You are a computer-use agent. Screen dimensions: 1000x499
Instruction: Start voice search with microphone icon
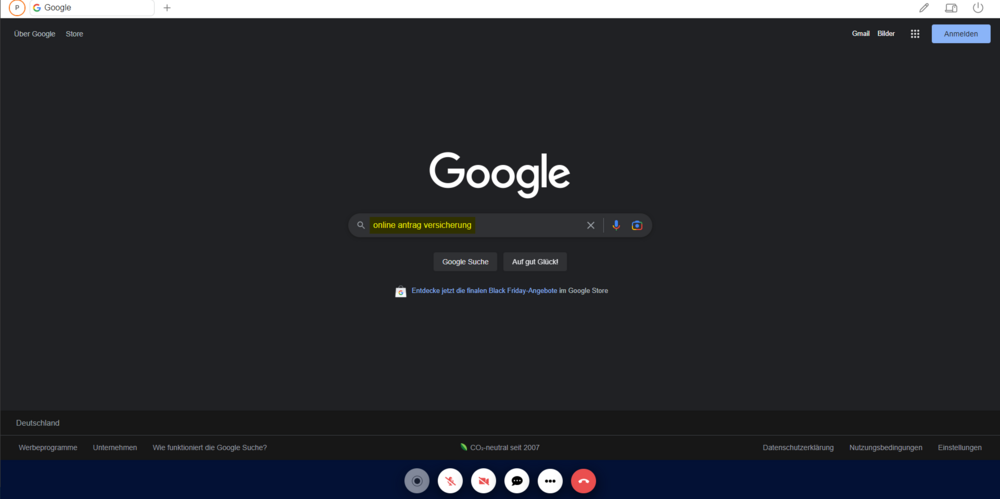[615, 225]
